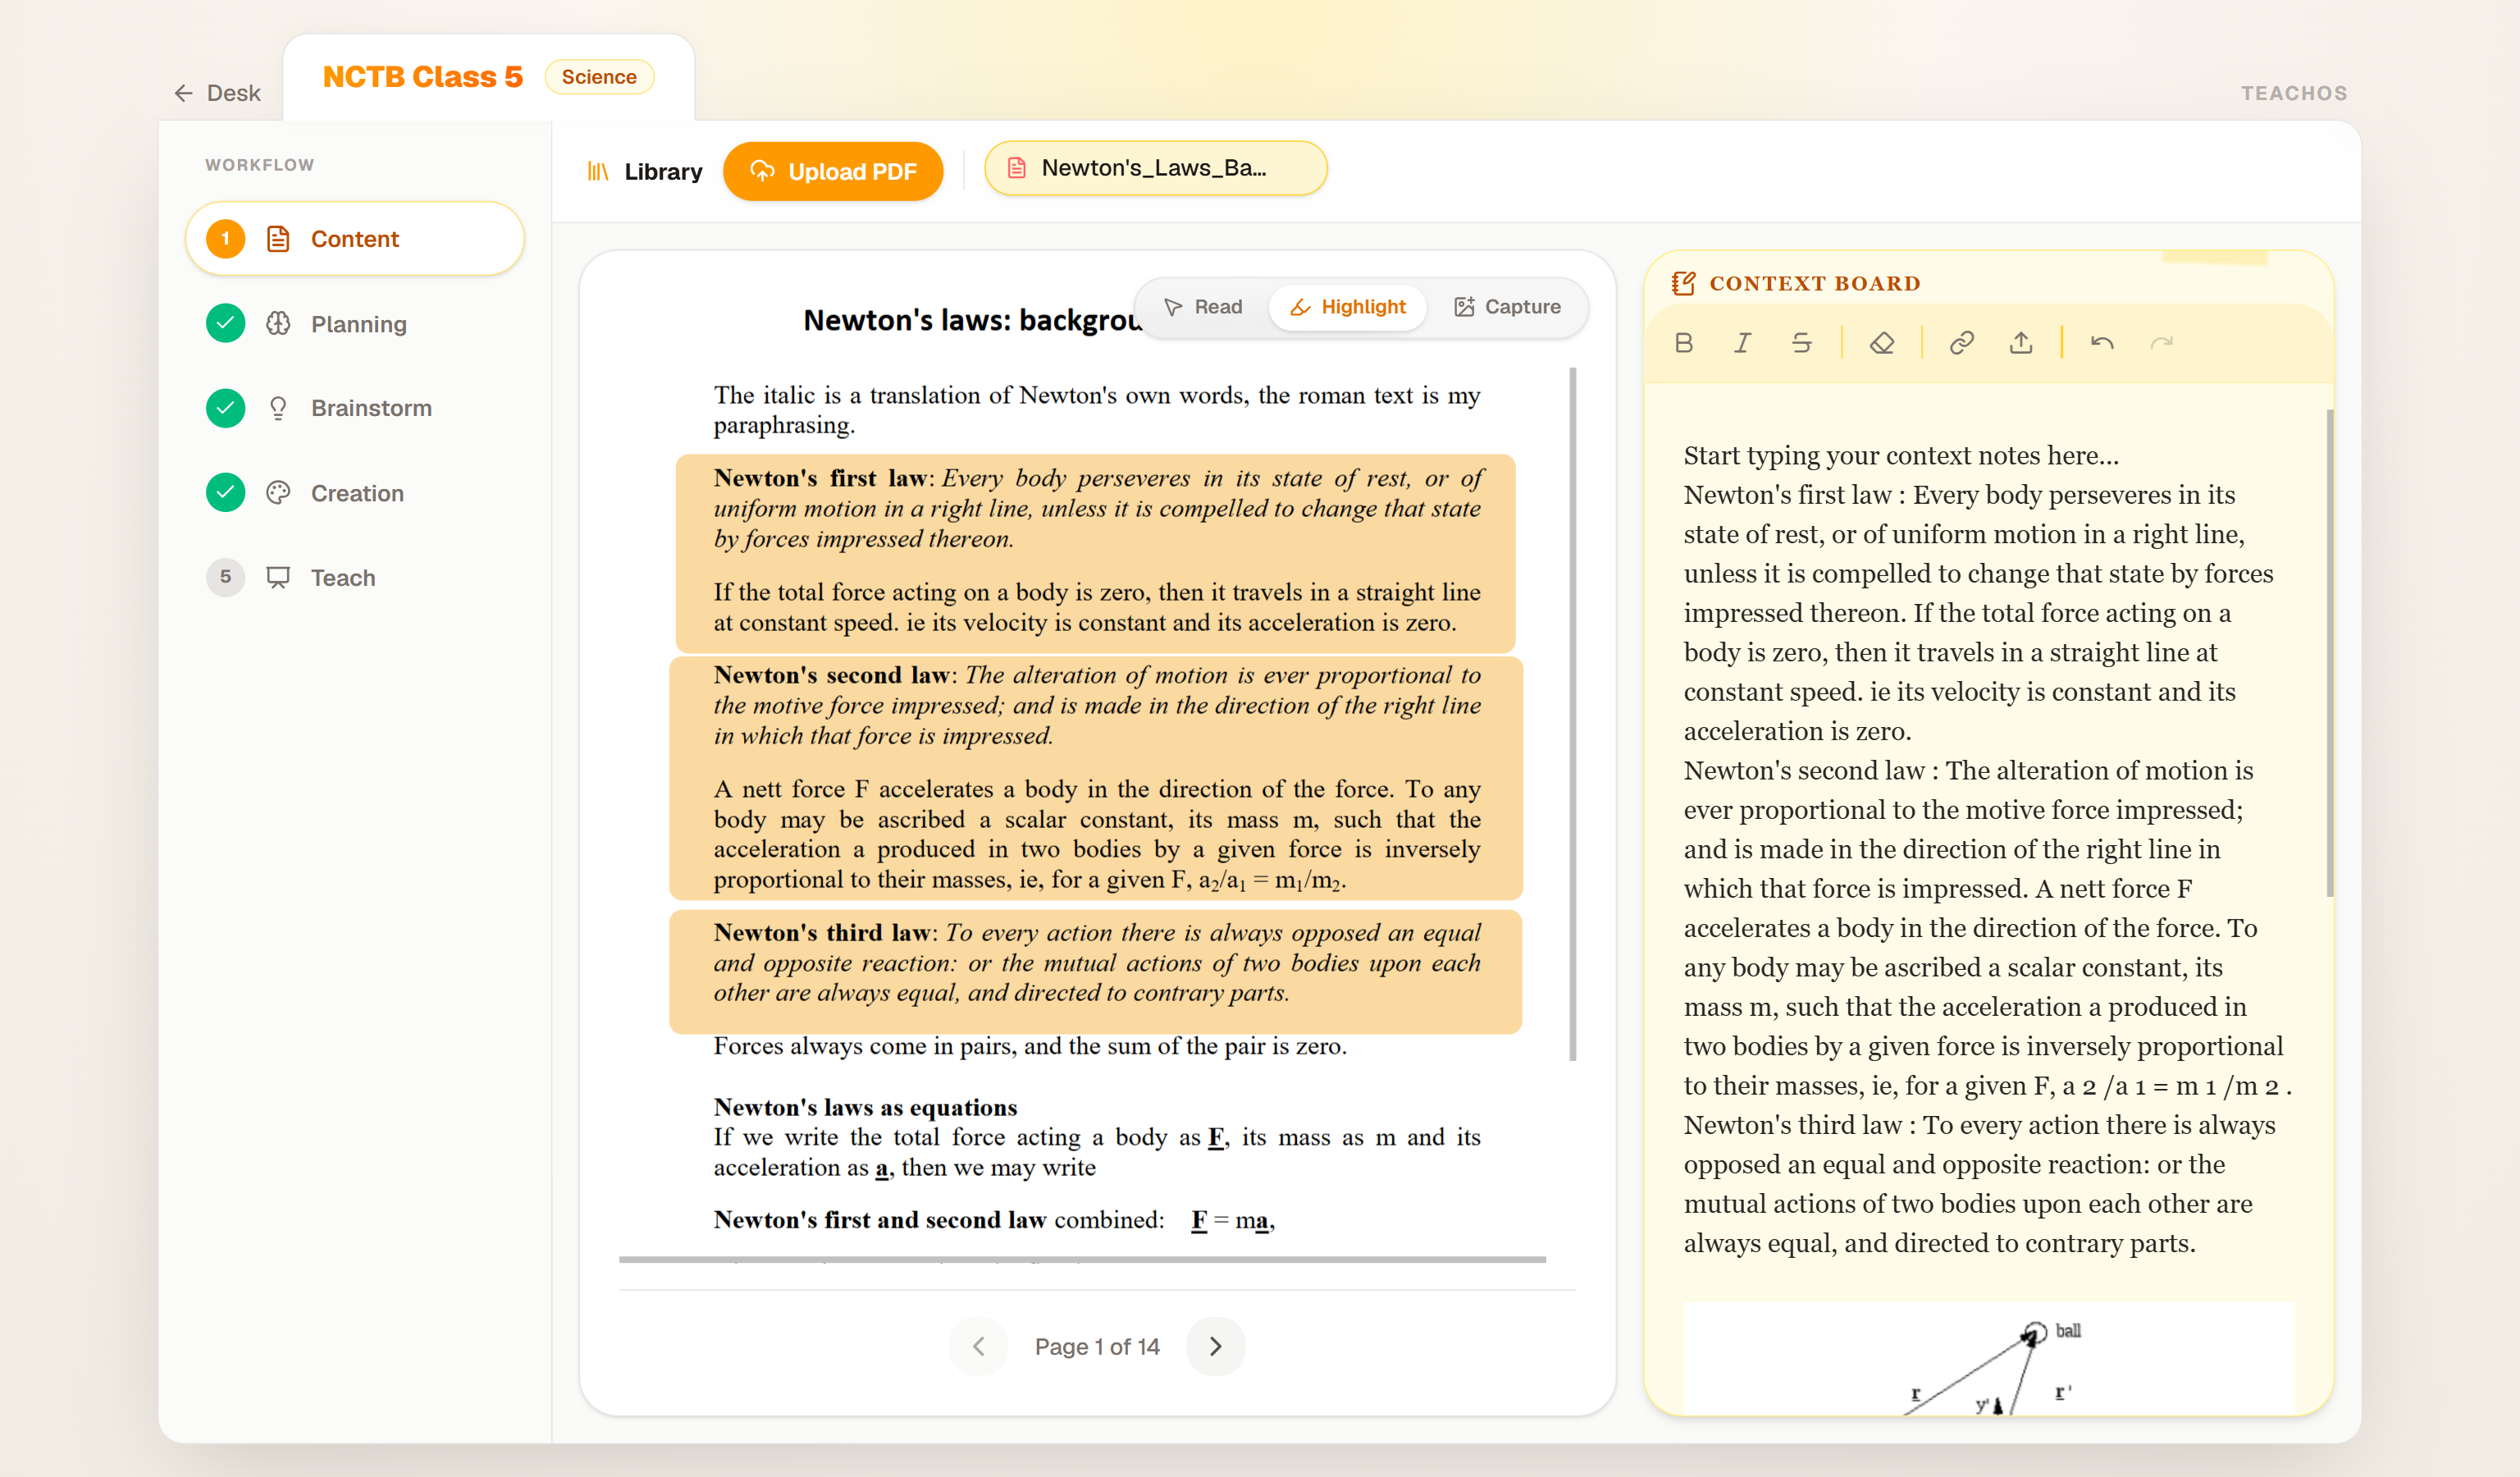Image resolution: width=2520 pixels, height=1477 pixels.
Task: Click the Context Board notepad icon
Action: [1683, 283]
